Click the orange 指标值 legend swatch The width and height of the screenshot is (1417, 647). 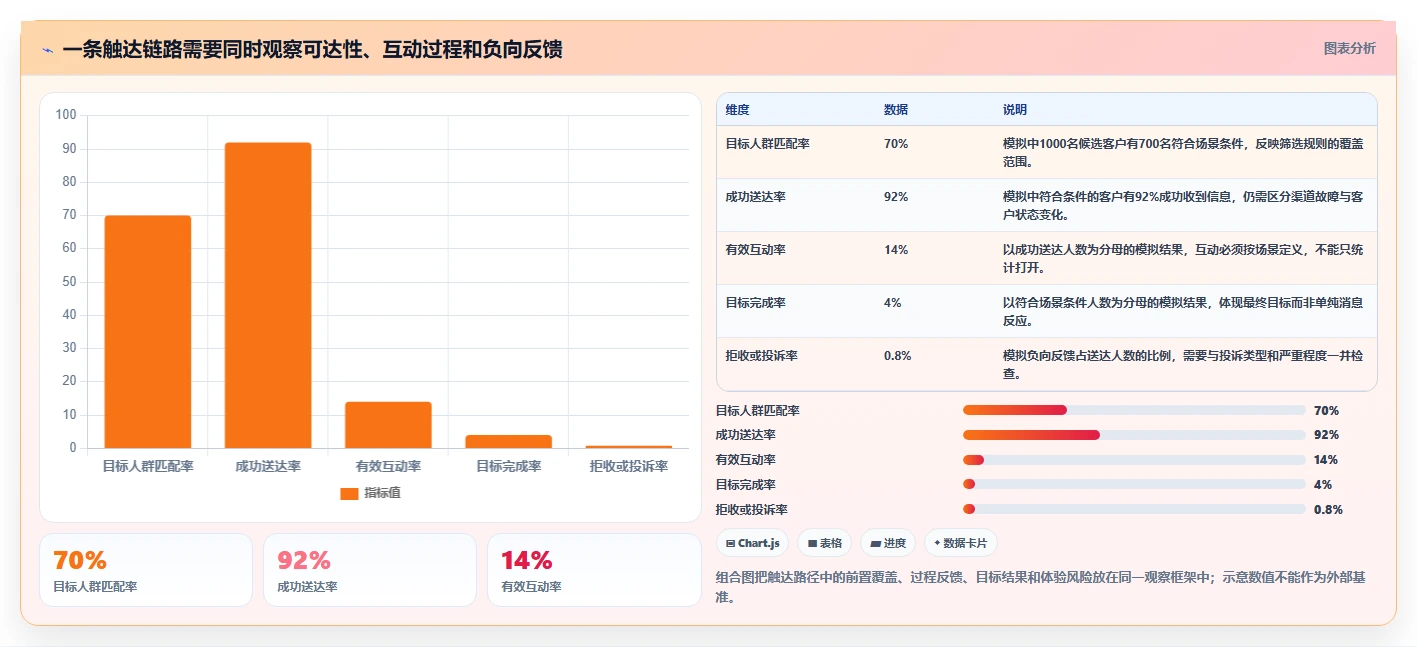tap(349, 493)
